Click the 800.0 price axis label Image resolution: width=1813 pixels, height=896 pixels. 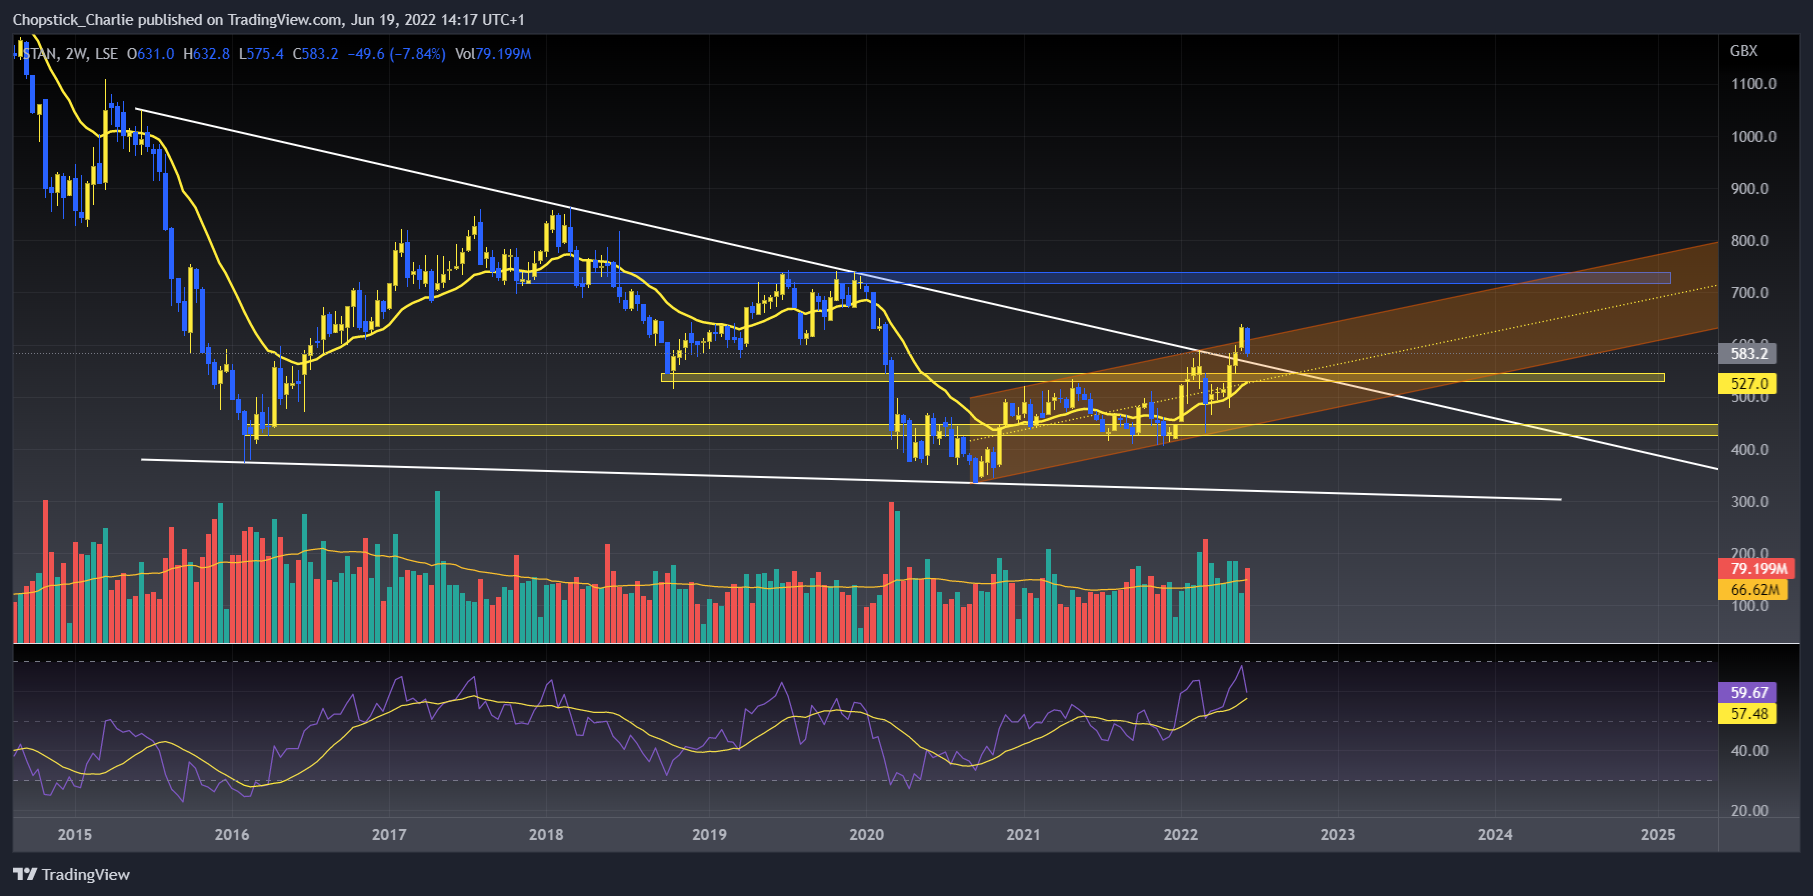[x=1749, y=240]
